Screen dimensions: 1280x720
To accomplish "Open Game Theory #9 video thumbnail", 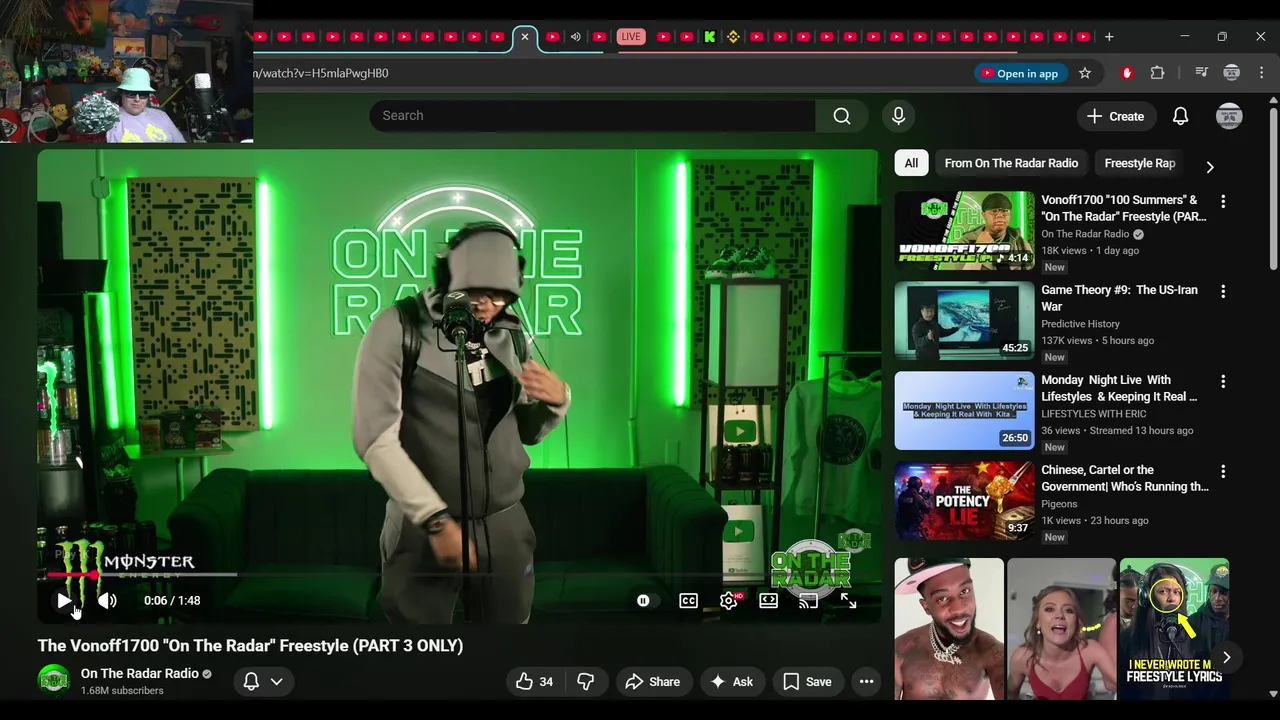I will 964,321.
